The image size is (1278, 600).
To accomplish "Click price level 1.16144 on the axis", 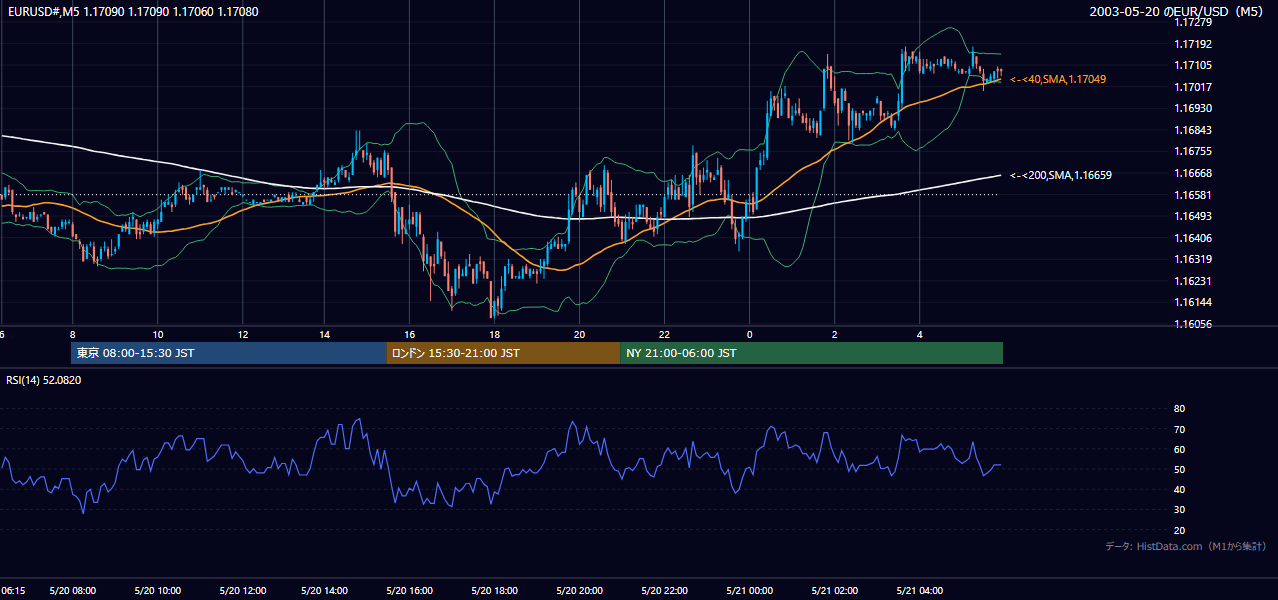I will point(1195,302).
